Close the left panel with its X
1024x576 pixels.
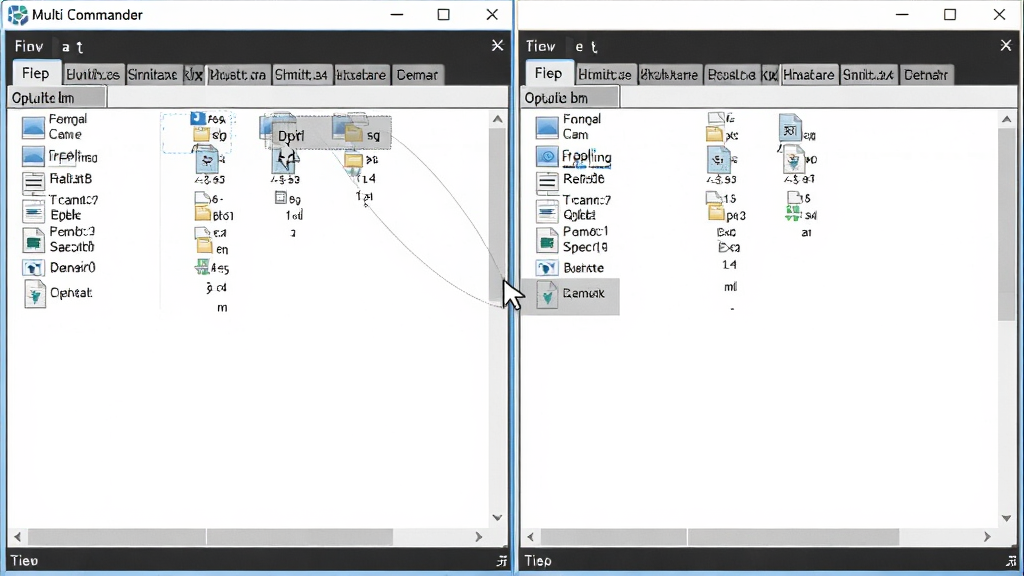(x=498, y=45)
